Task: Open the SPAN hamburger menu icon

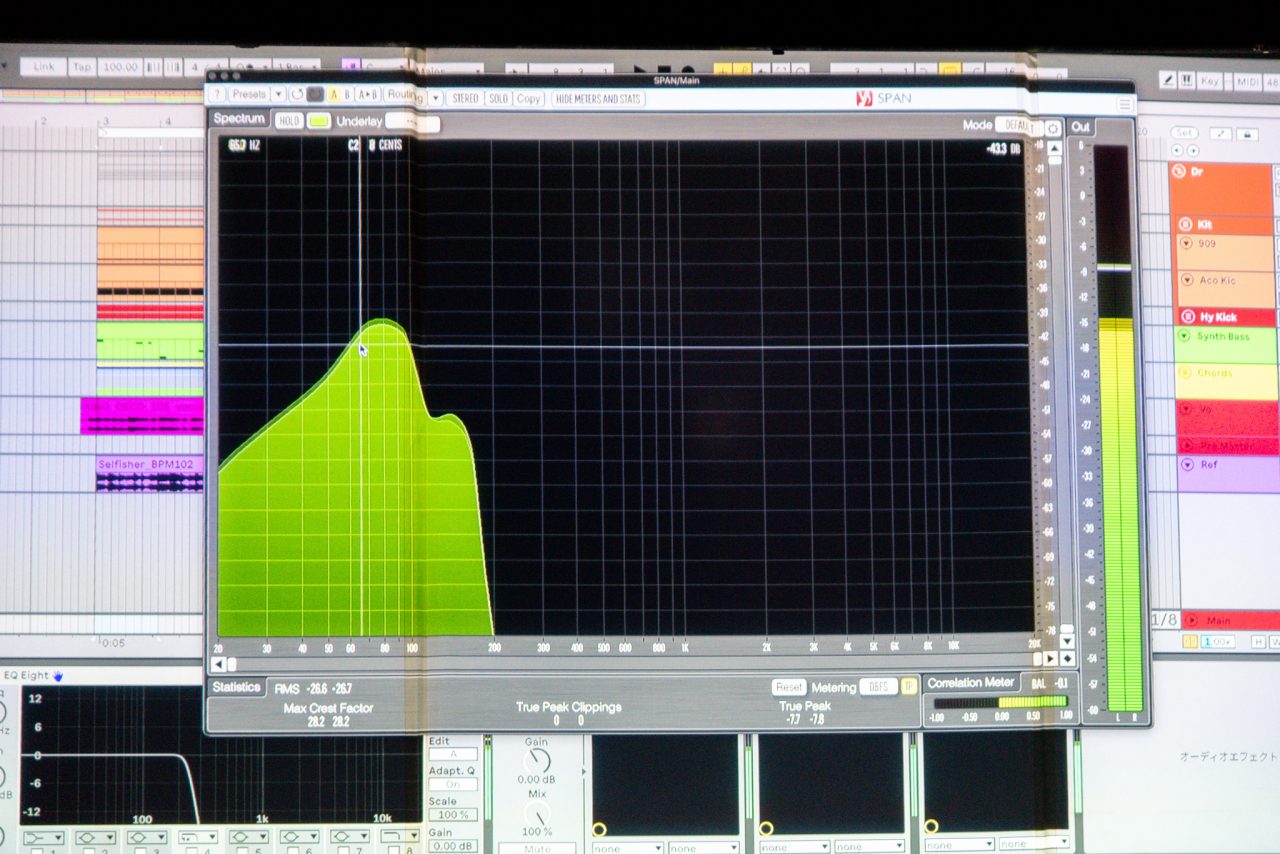Action: (x=1125, y=104)
